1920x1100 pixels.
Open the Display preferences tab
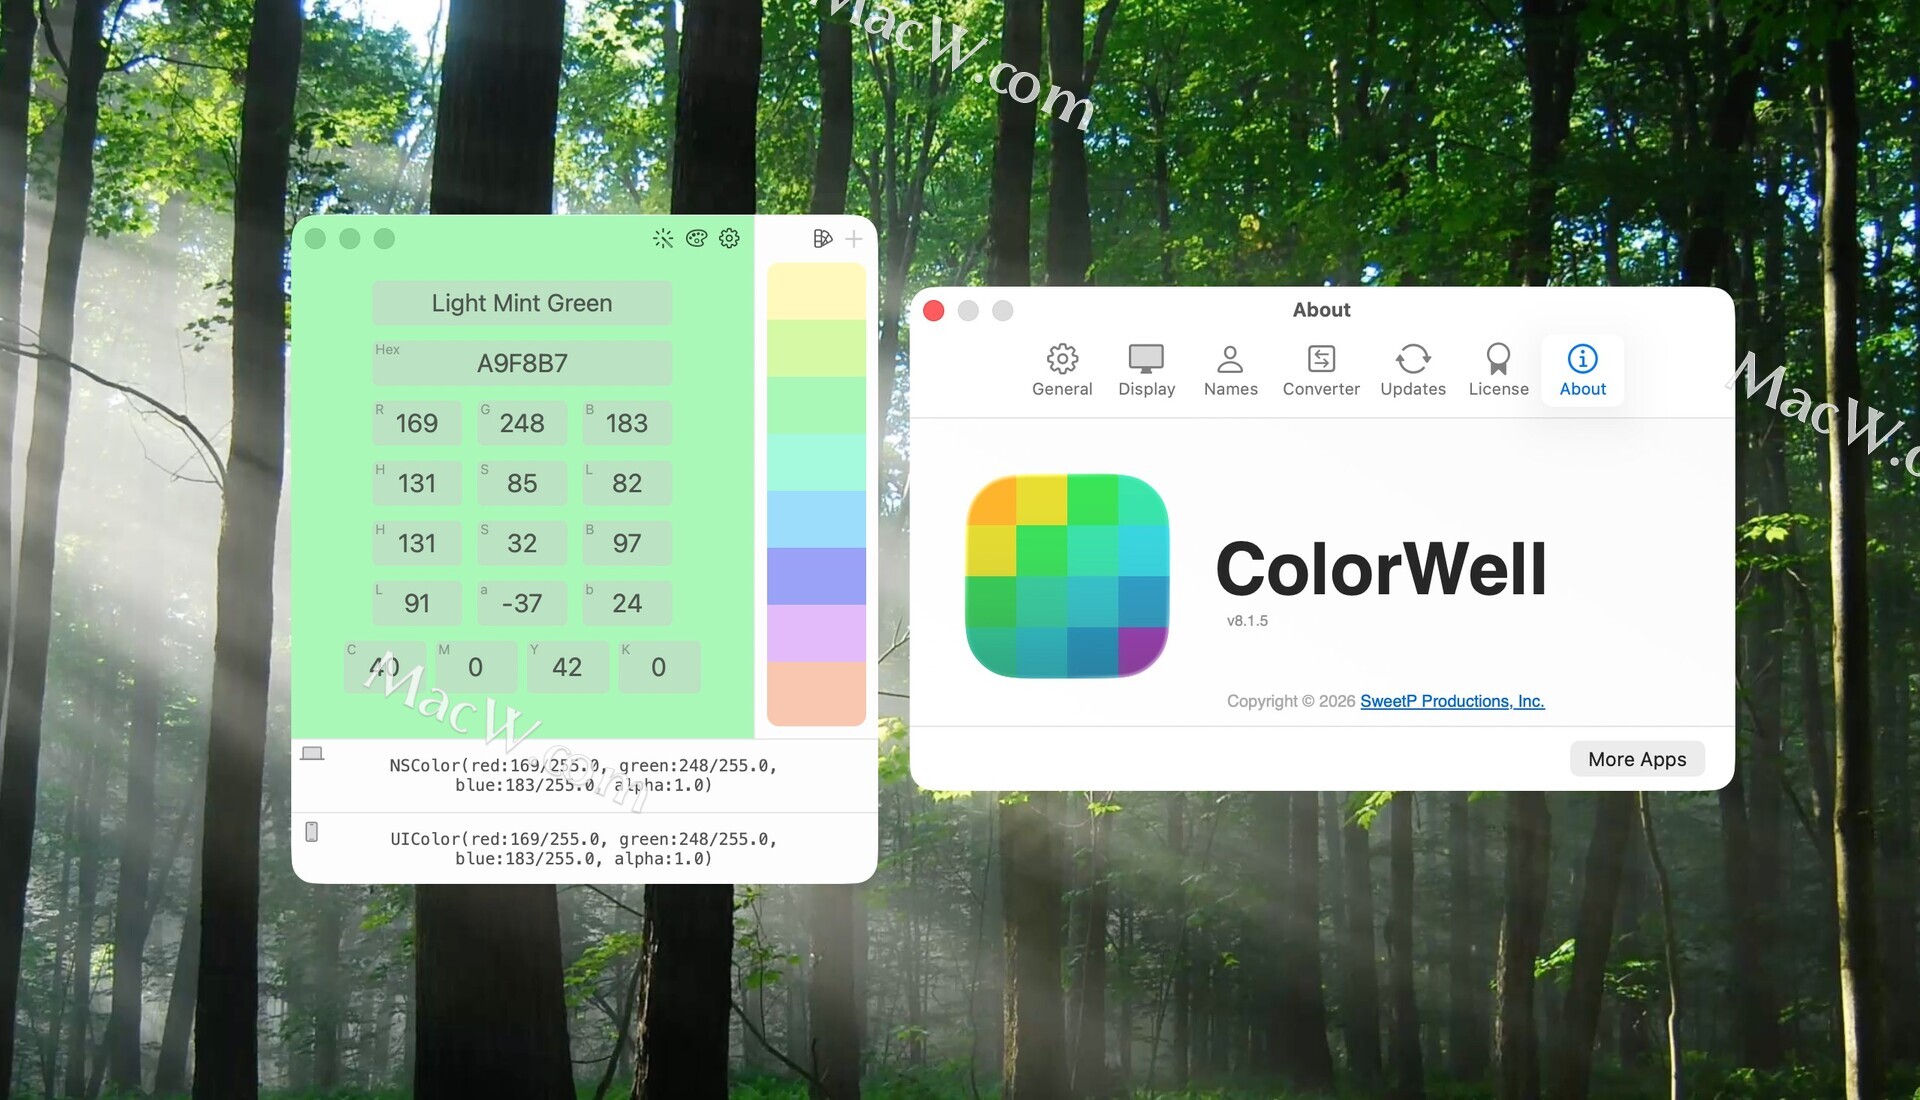click(1146, 370)
